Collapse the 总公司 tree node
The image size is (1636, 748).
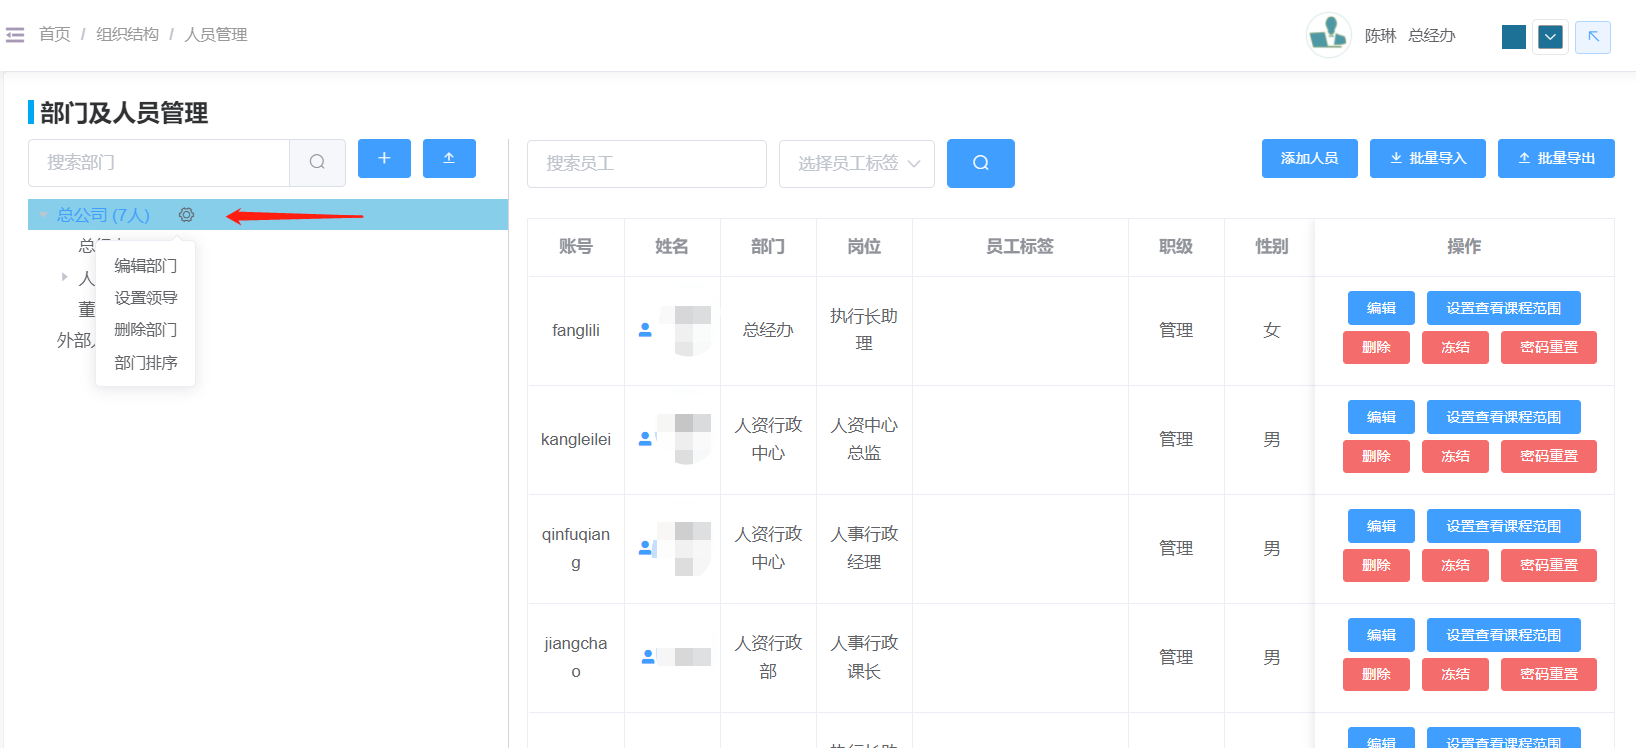[43, 215]
